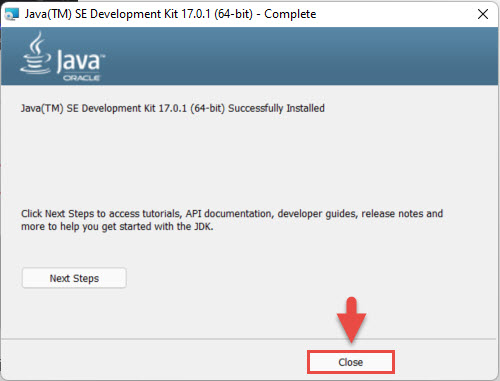Dismiss dialog with title bar X
The image size is (500, 381).
click(483, 14)
